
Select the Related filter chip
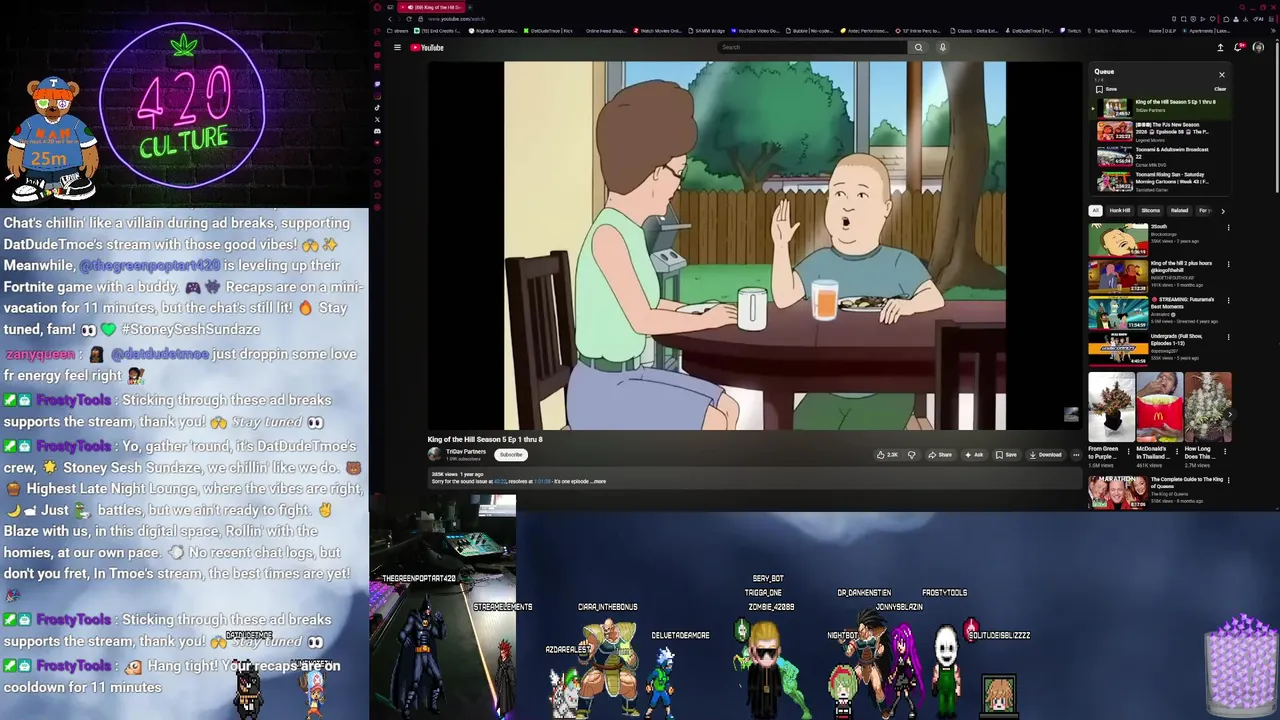tap(1180, 211)
